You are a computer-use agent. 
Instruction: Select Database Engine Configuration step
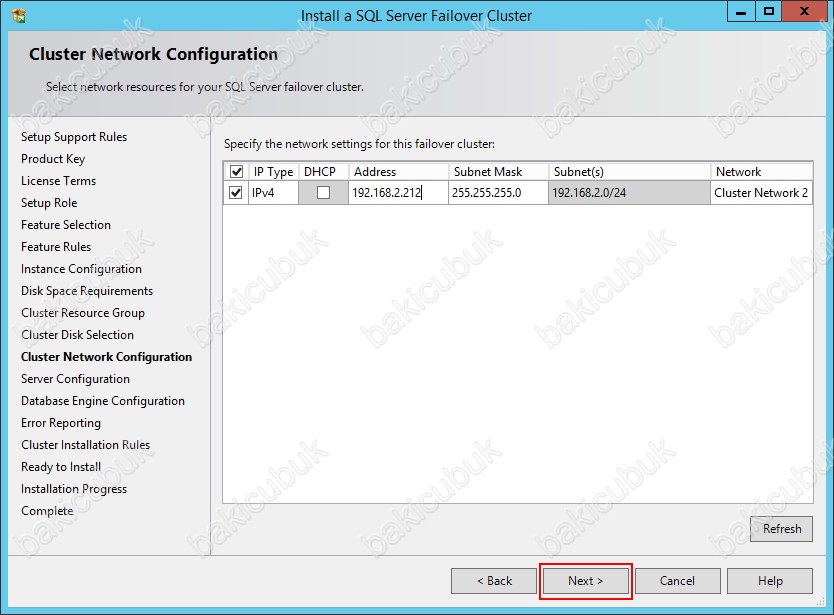(103, 401)
